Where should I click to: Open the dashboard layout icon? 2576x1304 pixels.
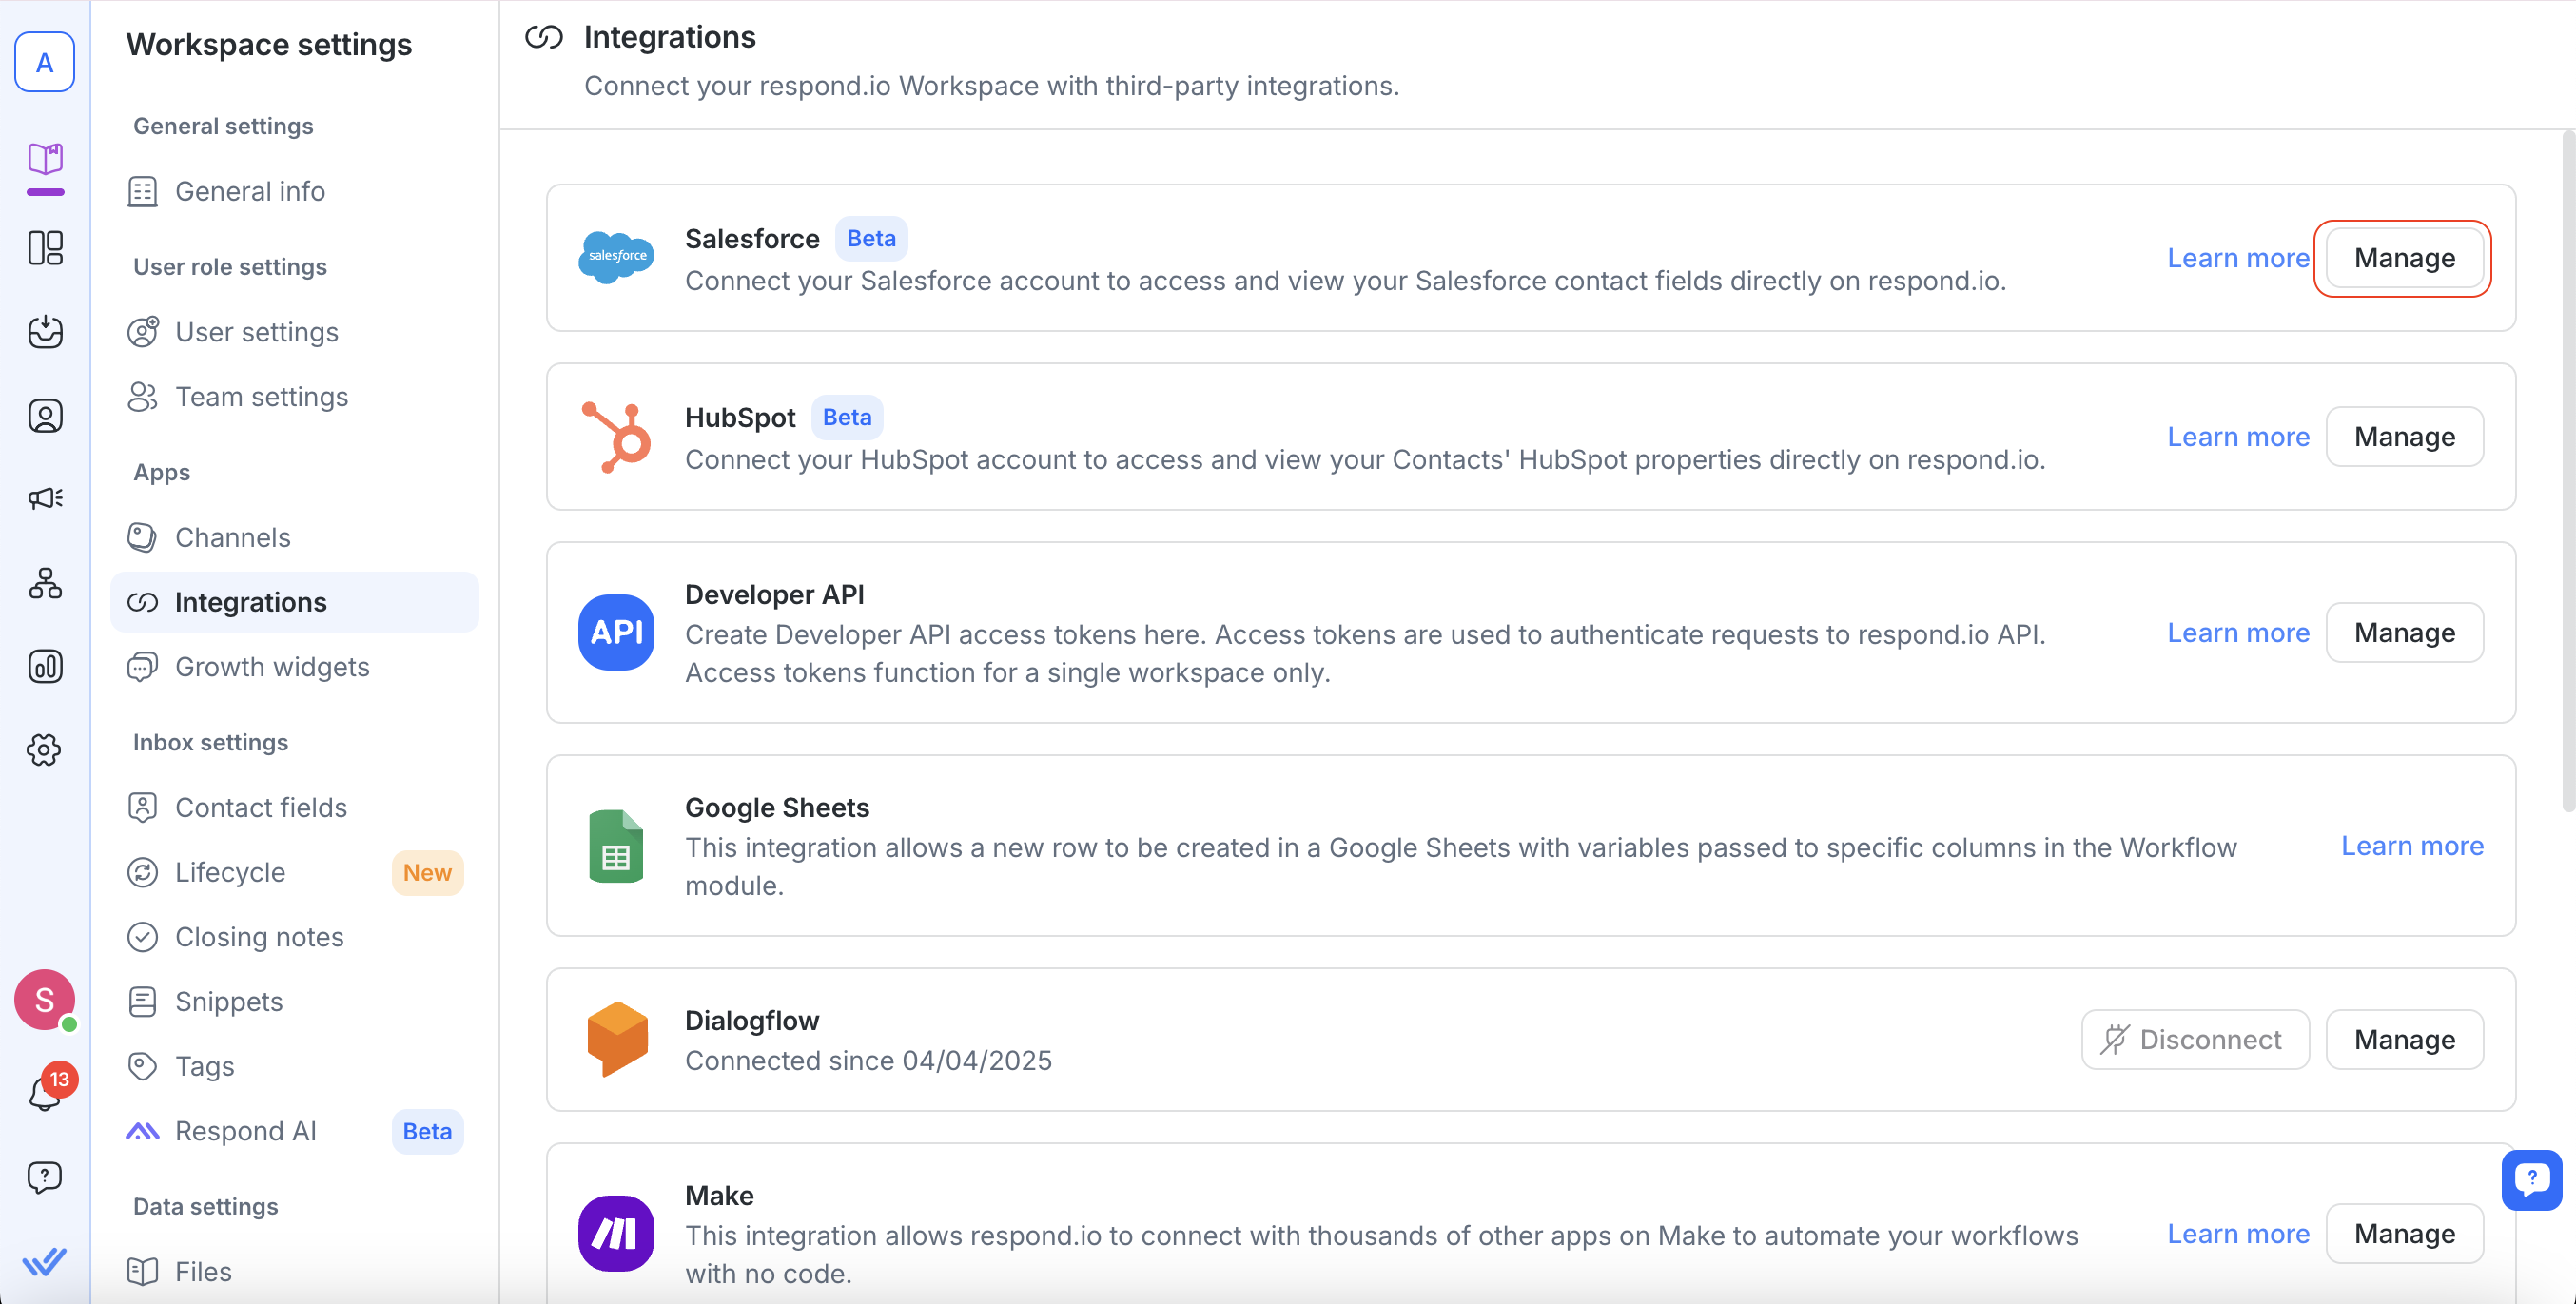(x=45, y=247)
